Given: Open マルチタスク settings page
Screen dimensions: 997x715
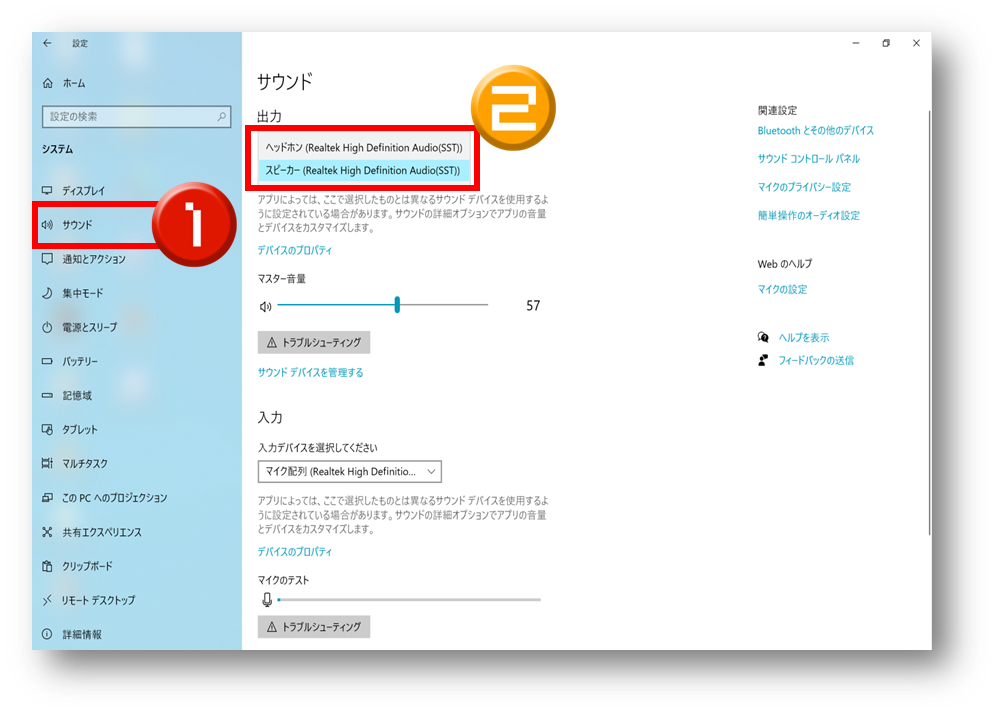Looking at the screenshot, I should [85, 464].
